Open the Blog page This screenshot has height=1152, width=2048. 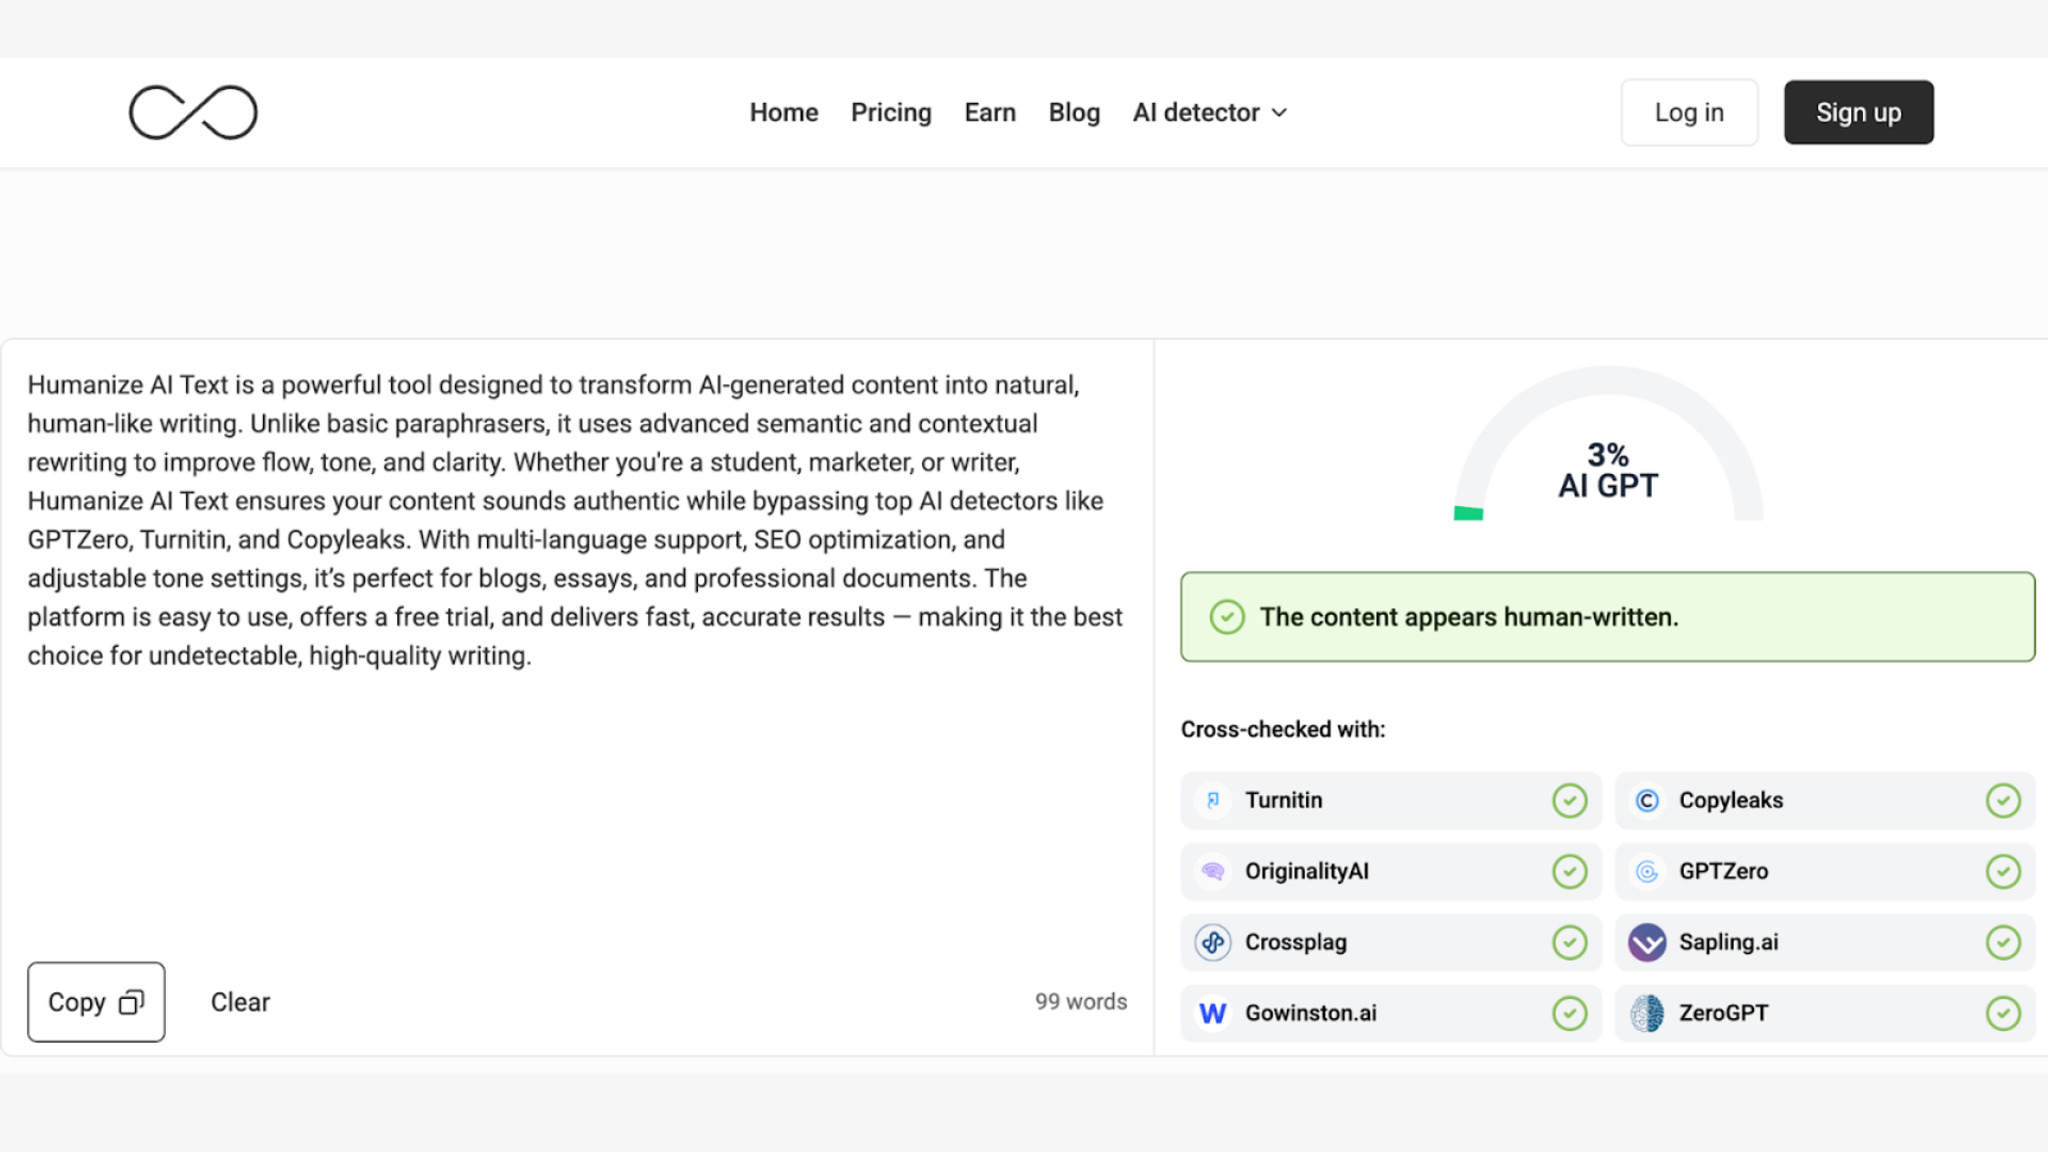[1074, 112]
